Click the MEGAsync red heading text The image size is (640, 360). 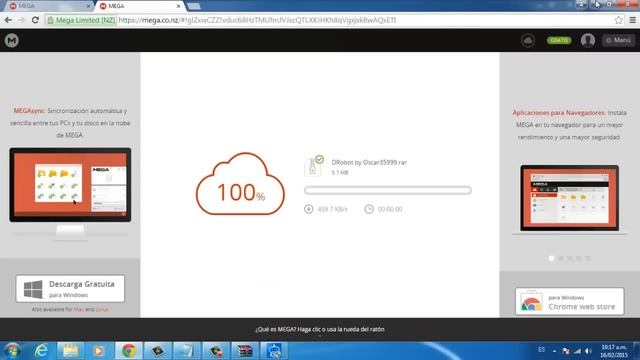click(29, 111)
